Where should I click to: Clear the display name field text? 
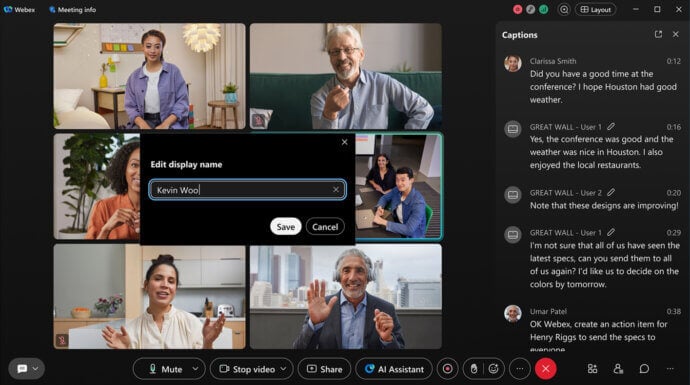(336, 190)
